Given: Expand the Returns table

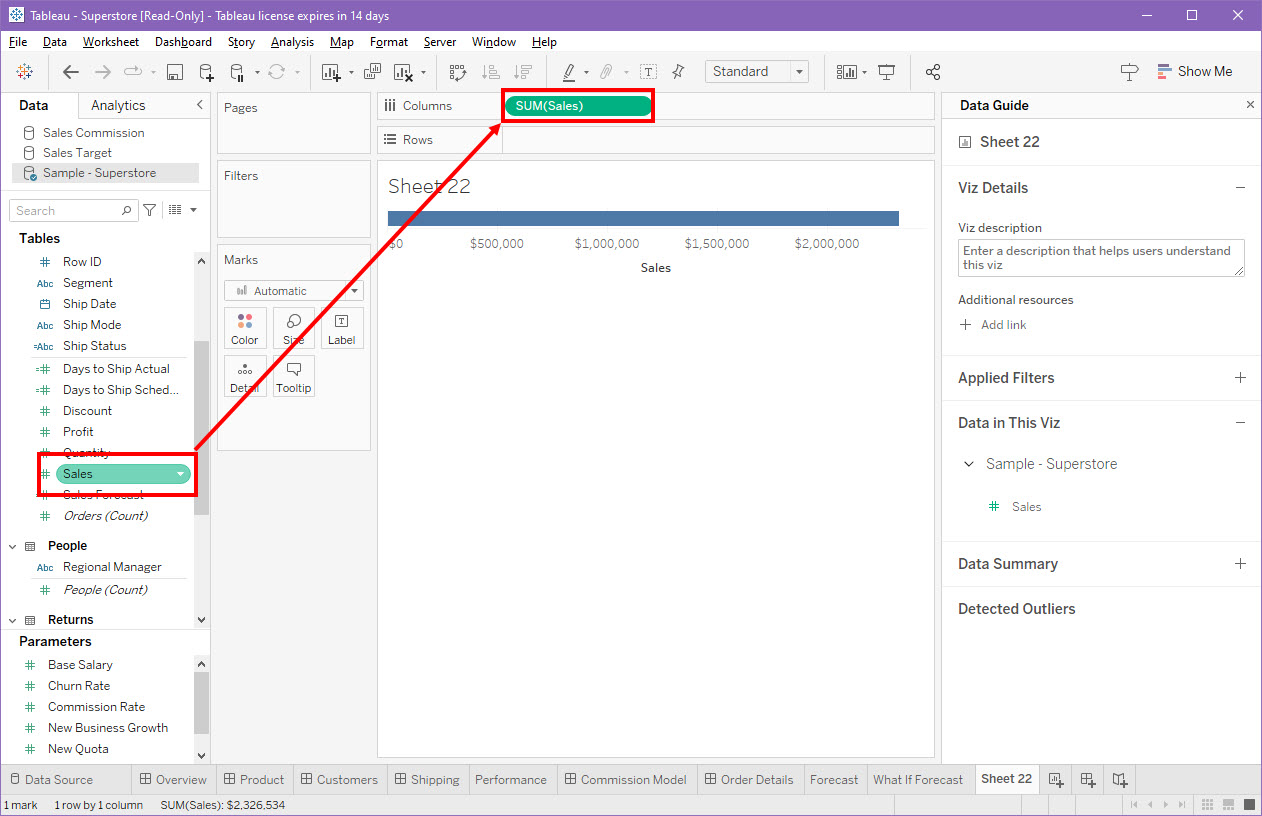Looking at the screenshot, I should [x=13, y=620].
